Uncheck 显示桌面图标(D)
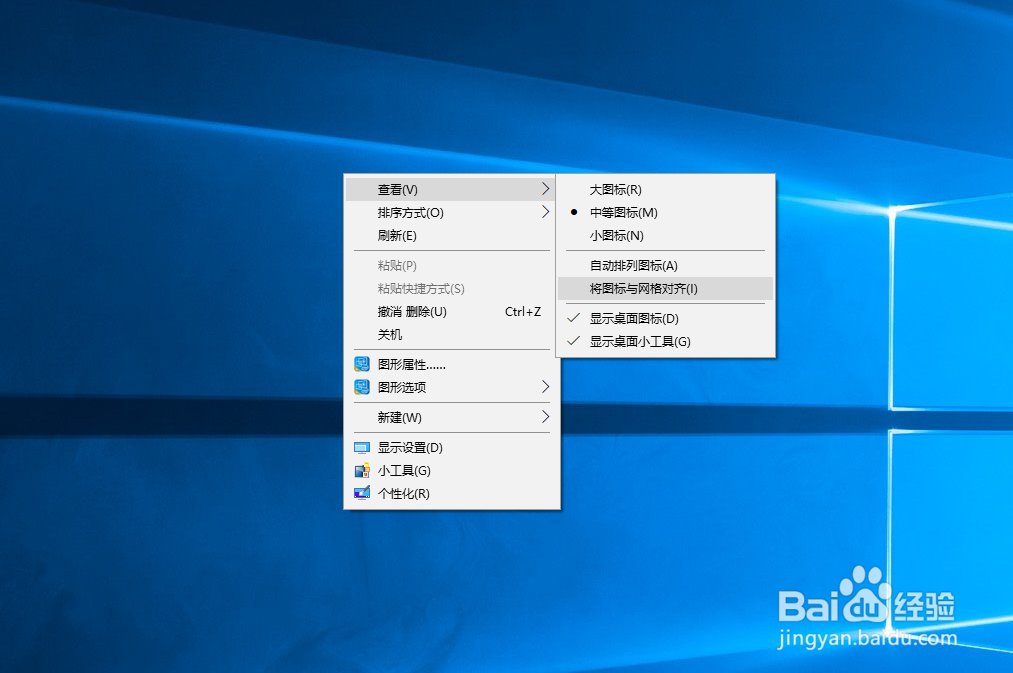This screenshot has height=673, width=1013. [x=665, y=318]
